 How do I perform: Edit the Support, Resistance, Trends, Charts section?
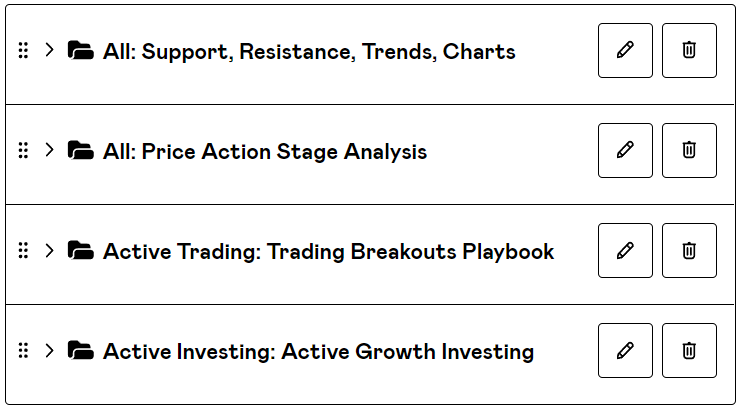[625, 51]
